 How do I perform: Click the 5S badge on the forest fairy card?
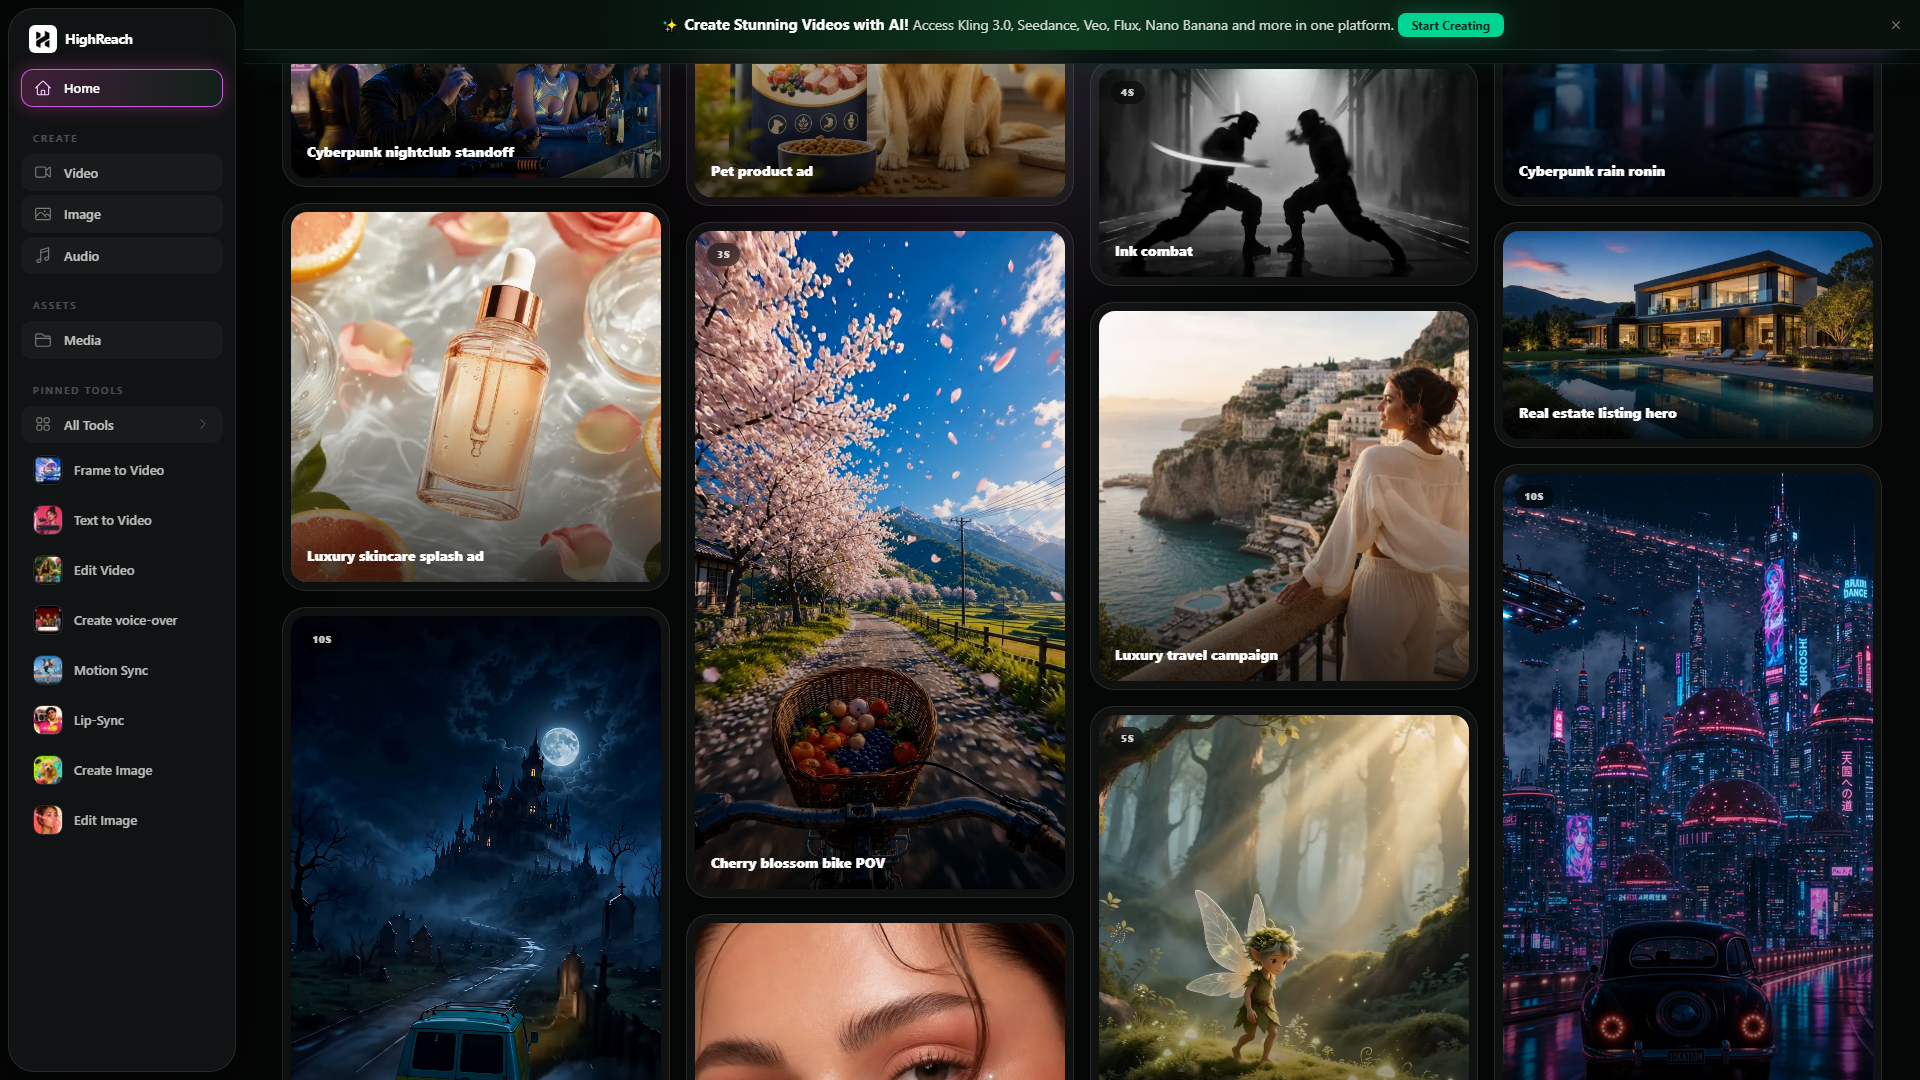coord(1127,738)
